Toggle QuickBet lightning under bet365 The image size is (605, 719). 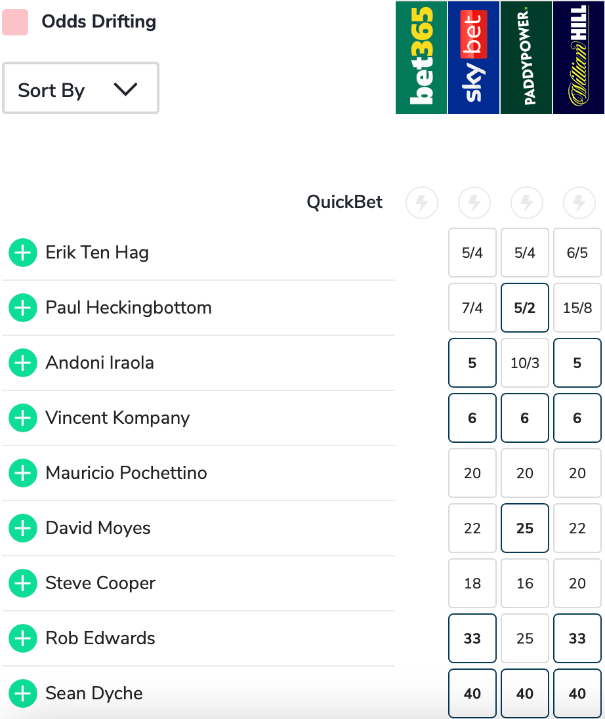tap(421, 203)
